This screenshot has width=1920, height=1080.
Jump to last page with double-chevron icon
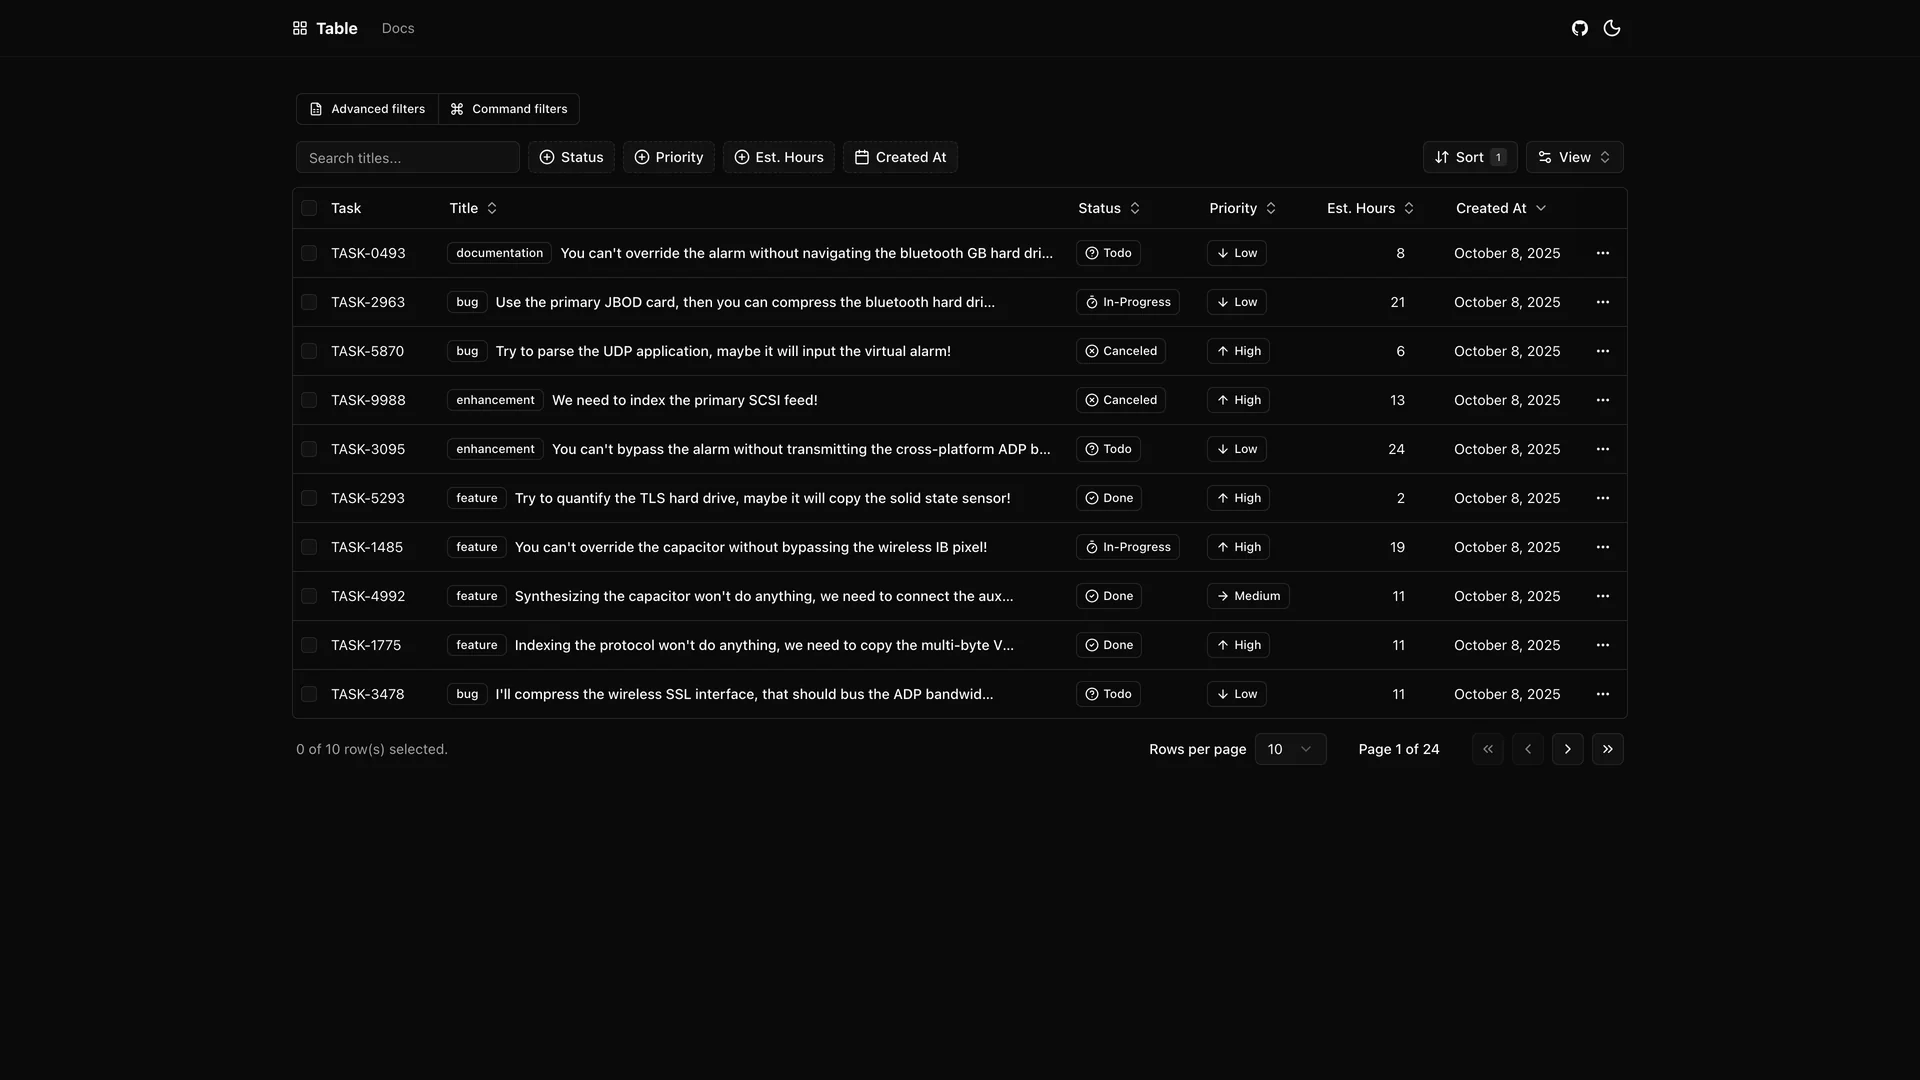click(1607, 748)
